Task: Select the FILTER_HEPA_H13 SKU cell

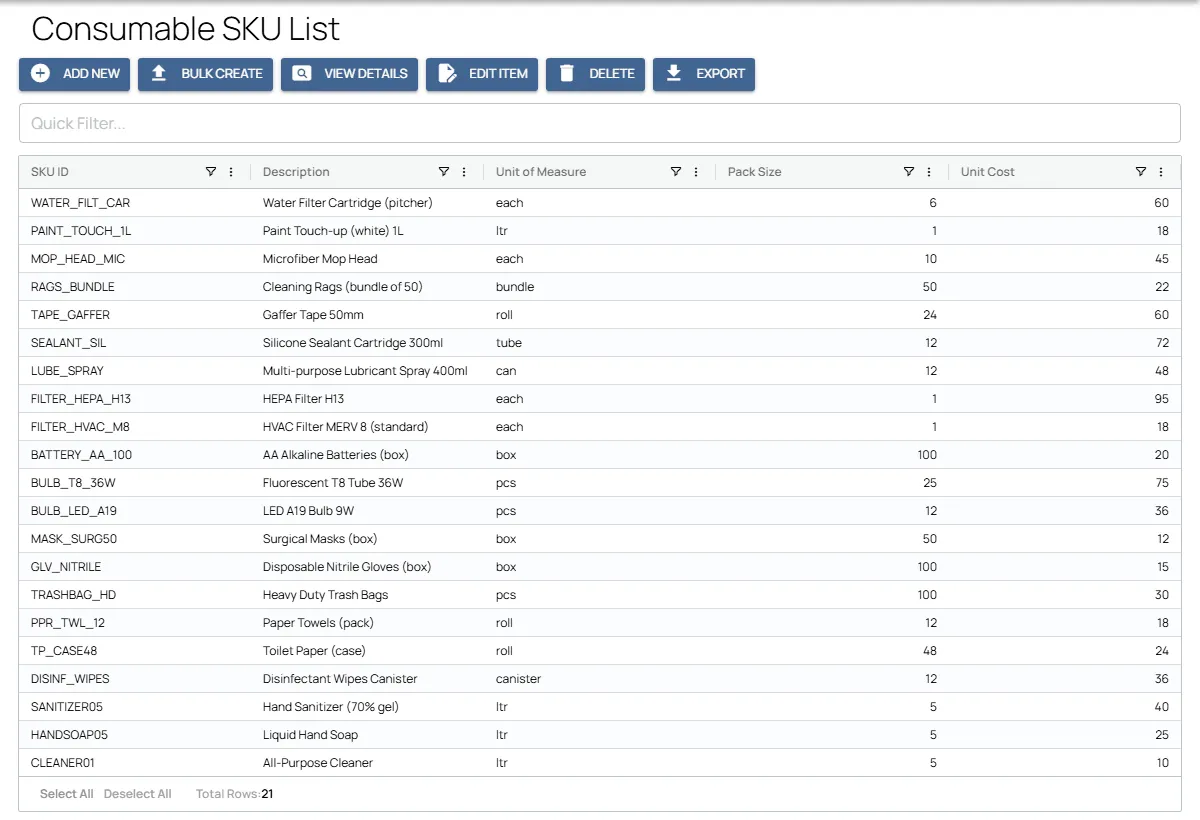Action: [x=135, y=399]
